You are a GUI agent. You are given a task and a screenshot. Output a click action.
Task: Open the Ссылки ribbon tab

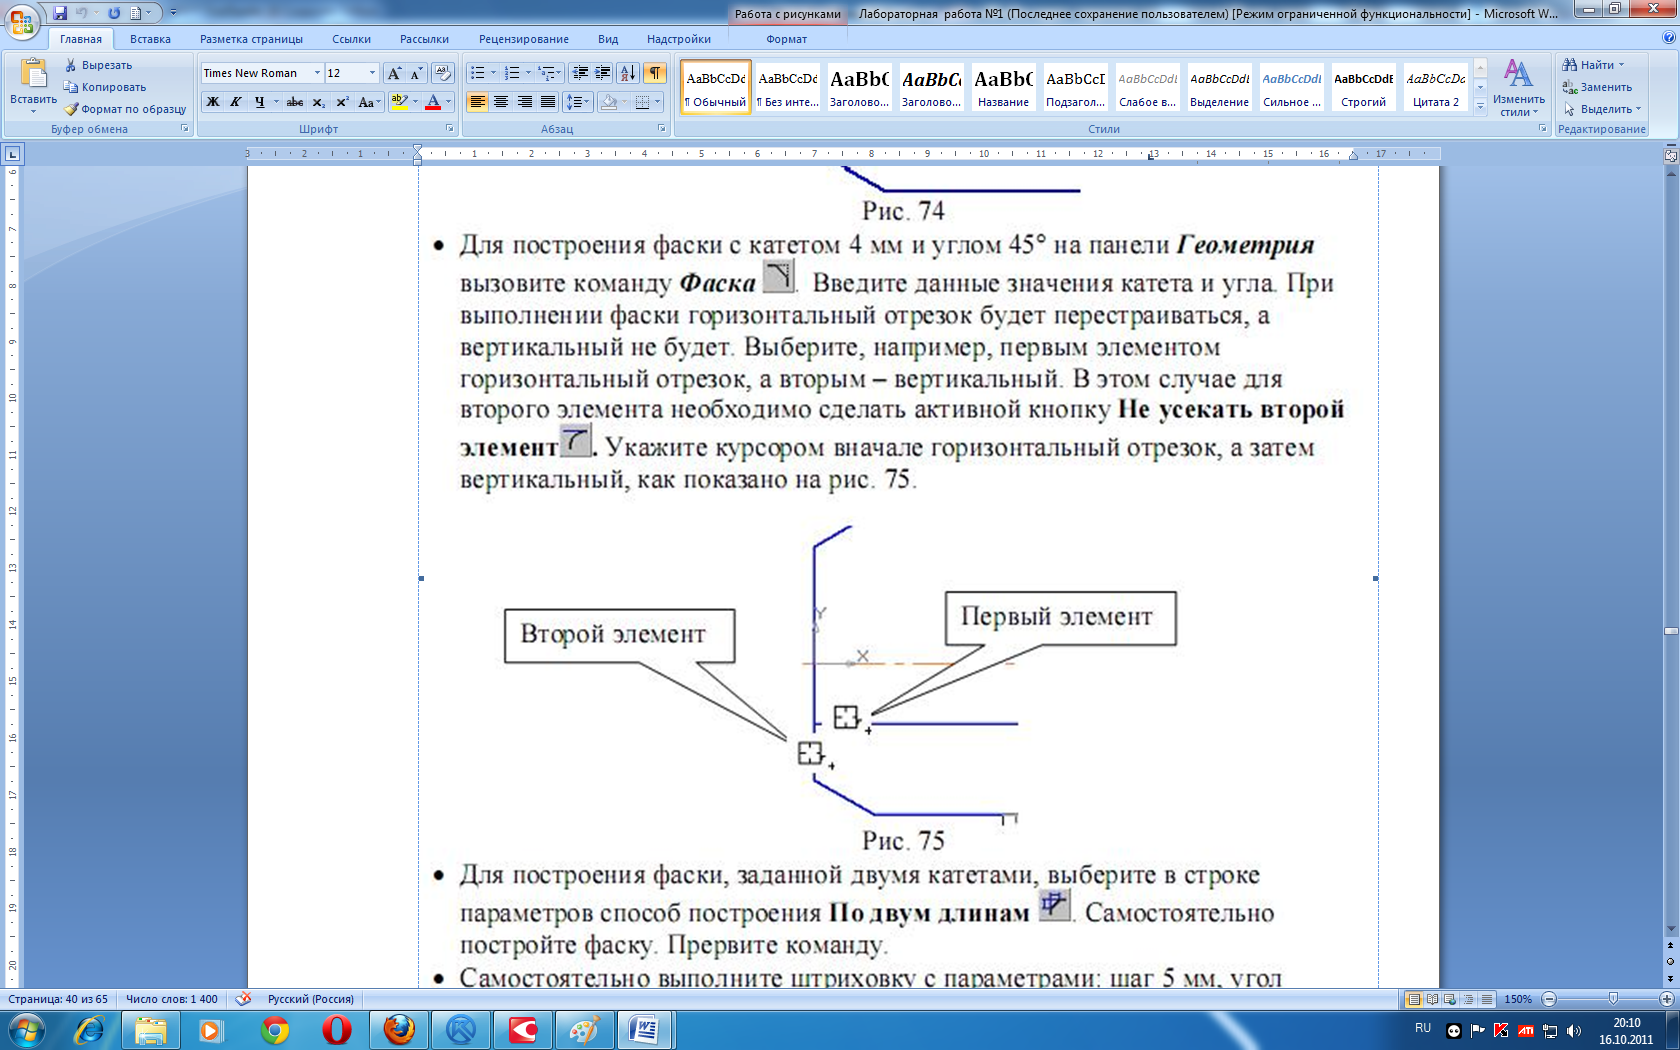coord(351,39)
